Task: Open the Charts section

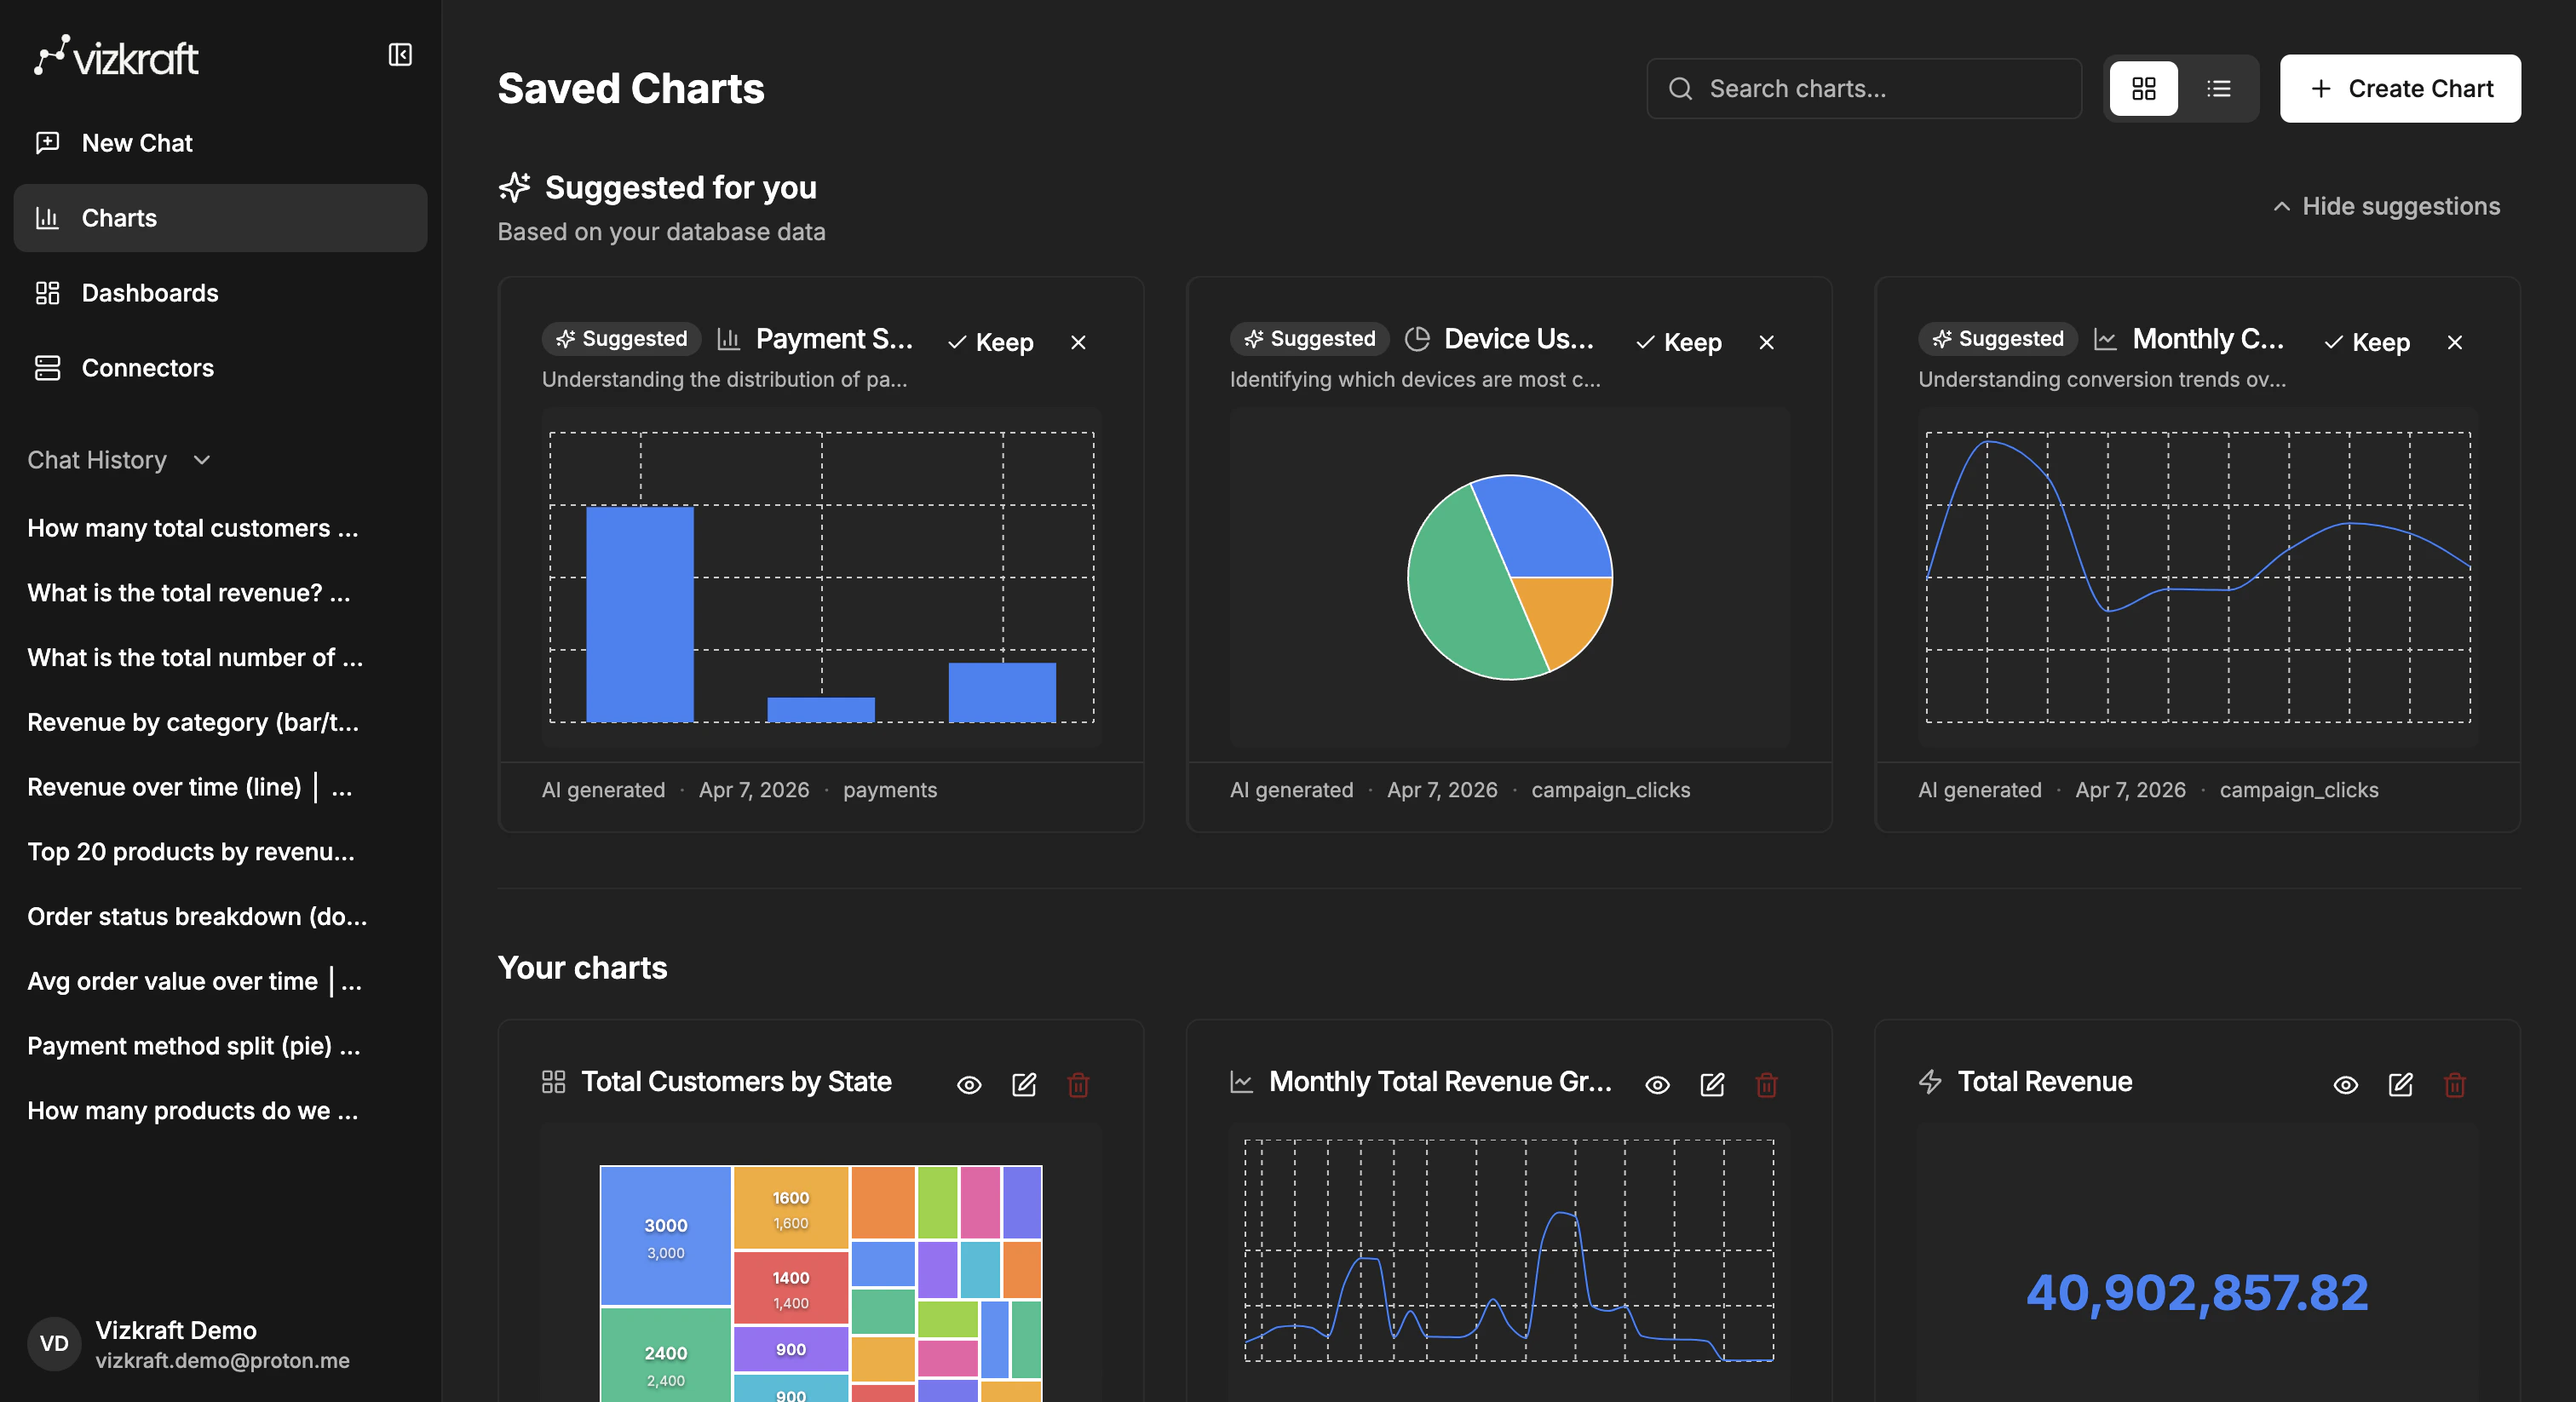Action: pyautogui.click(x=119, y=218)
